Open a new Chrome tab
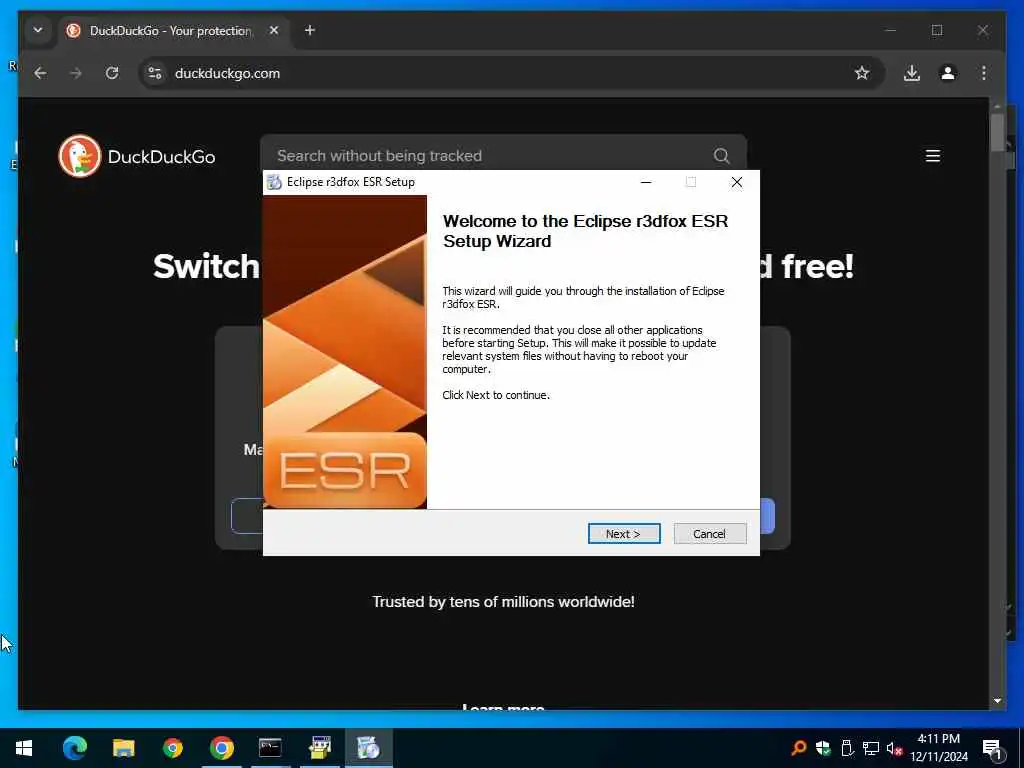 point(310,31)
